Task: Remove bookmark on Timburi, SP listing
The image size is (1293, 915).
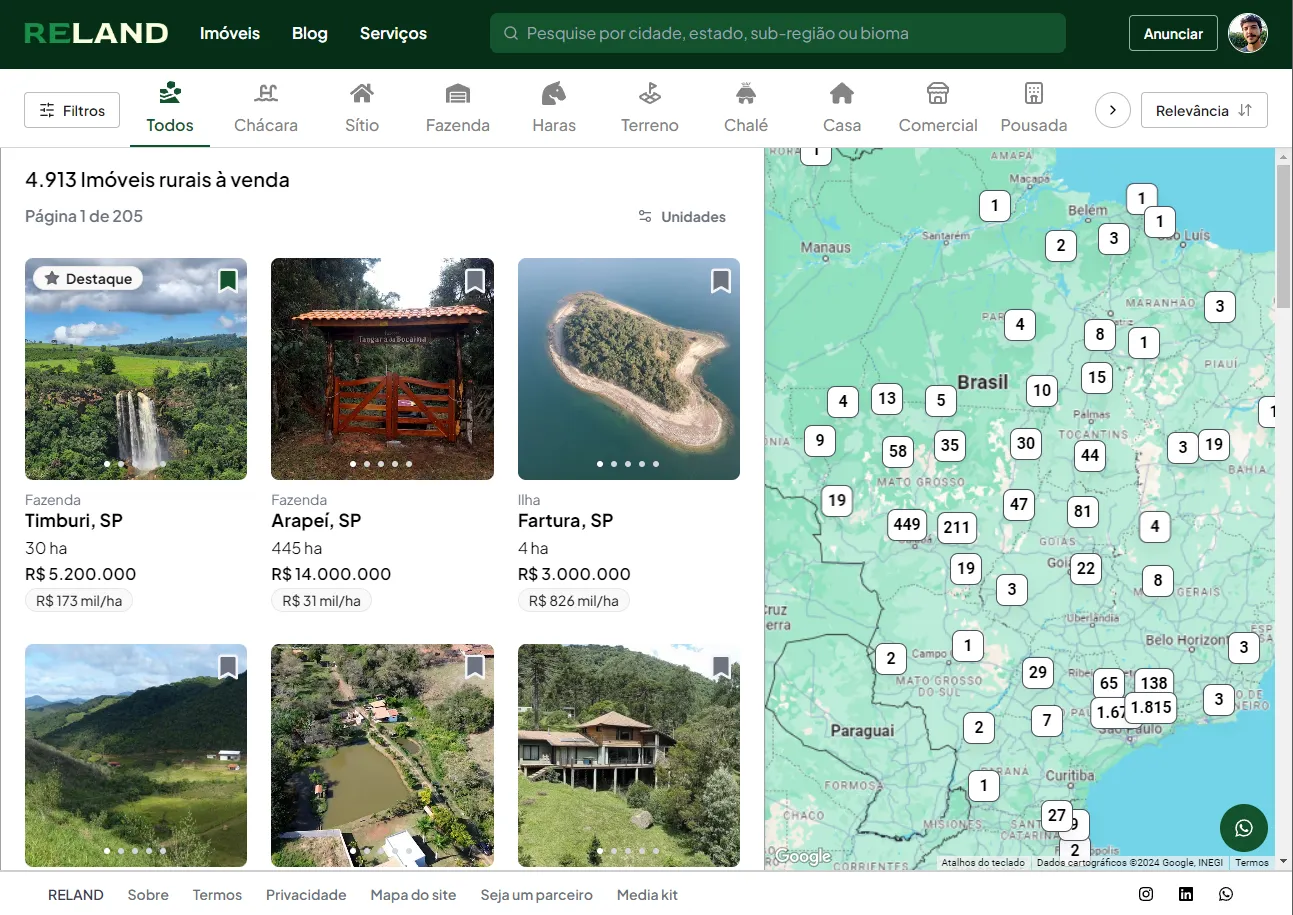Action: [x=228, y=281]
